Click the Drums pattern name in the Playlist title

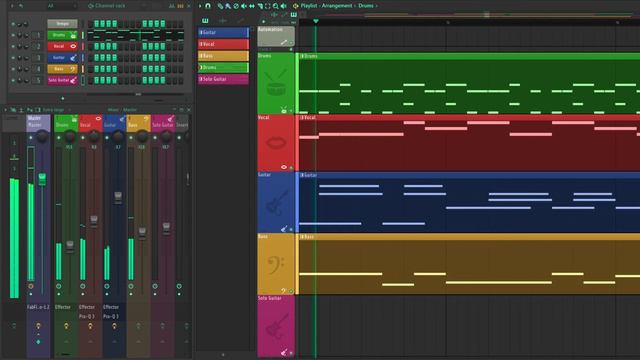coord(366,6)
